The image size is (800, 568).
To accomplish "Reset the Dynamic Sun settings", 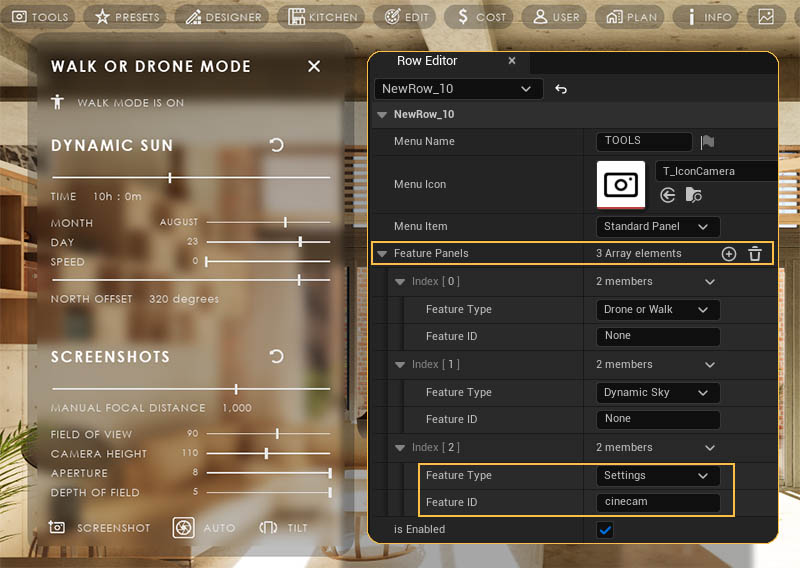I will (x=277, y=145).
